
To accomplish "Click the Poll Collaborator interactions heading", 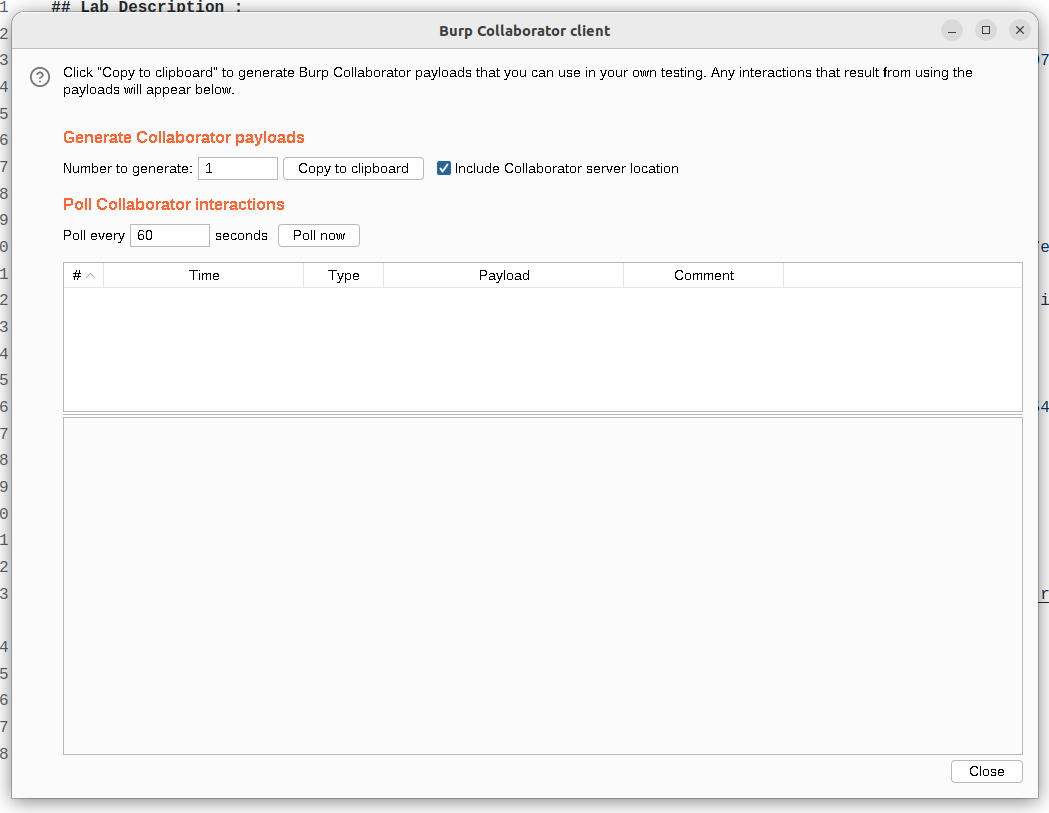I will tap(174, 204).
